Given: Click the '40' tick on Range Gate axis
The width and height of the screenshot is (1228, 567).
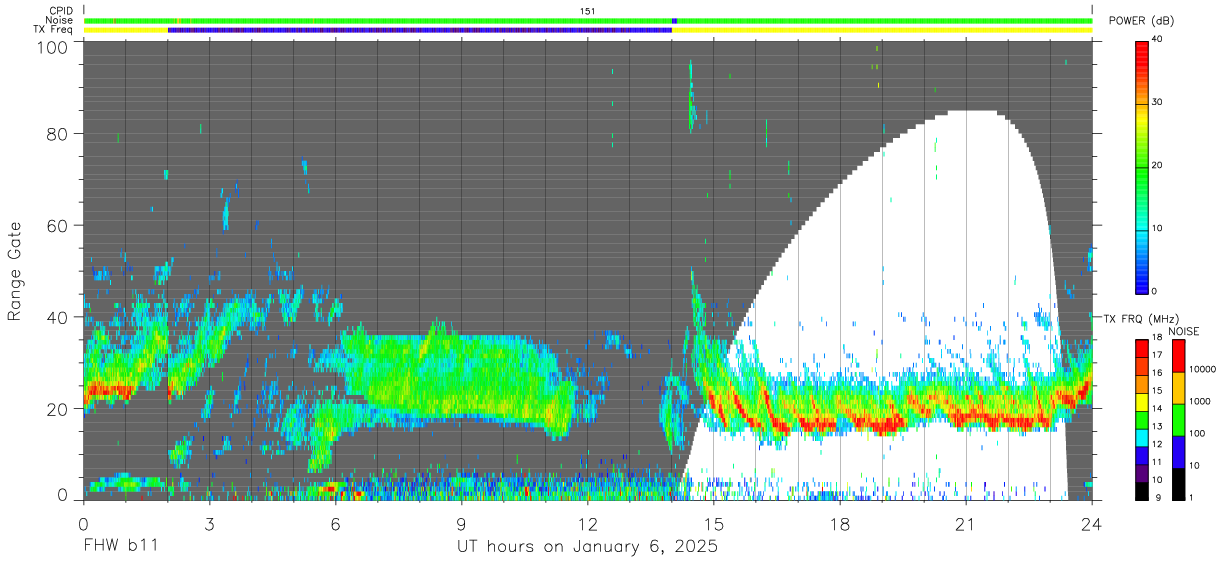Looking at the screenshot, I should click(57, 317).
